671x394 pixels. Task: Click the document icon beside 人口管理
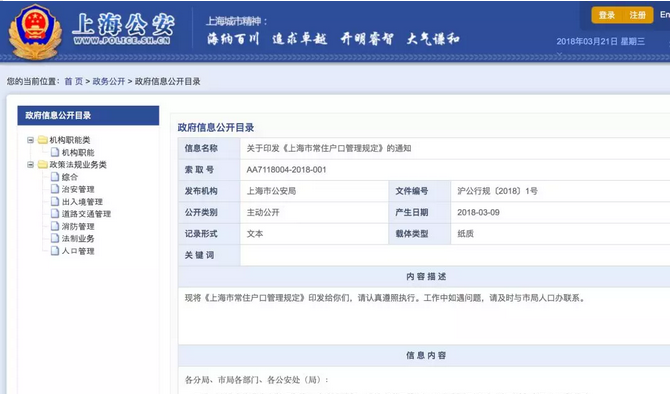click(x=55, y=251)
